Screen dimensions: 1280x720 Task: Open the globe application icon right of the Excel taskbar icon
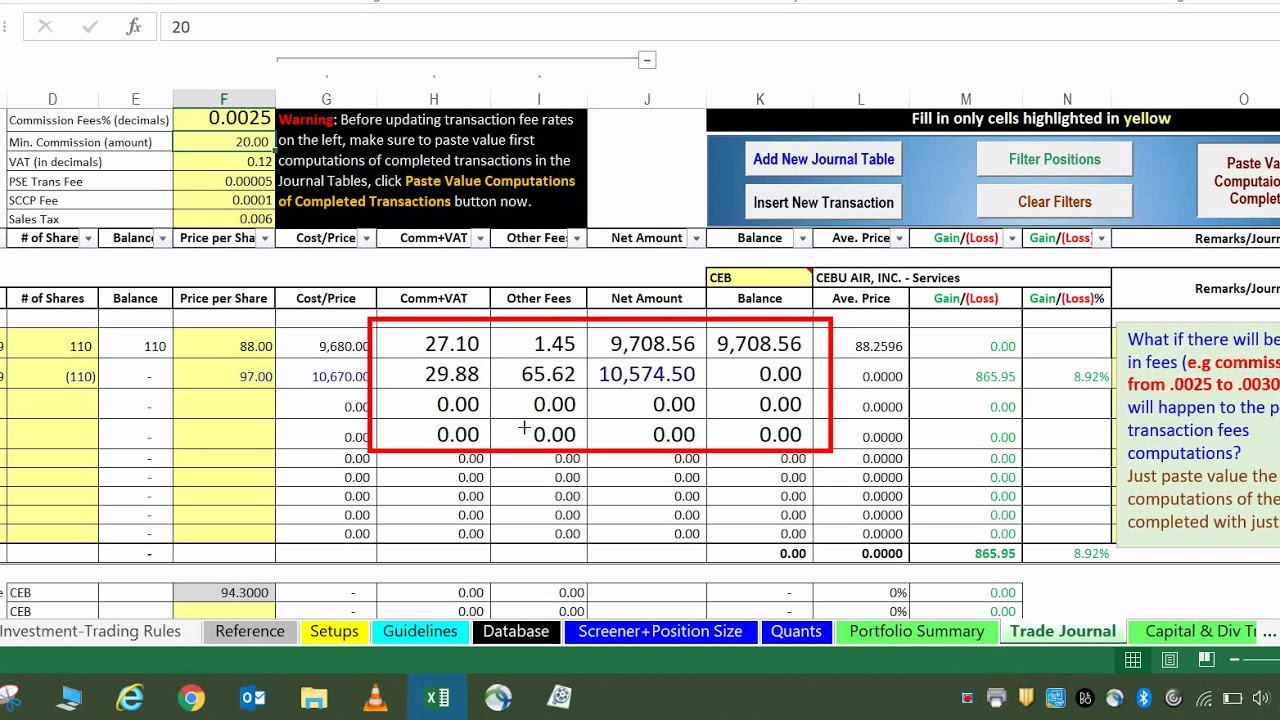click(498, 697)
